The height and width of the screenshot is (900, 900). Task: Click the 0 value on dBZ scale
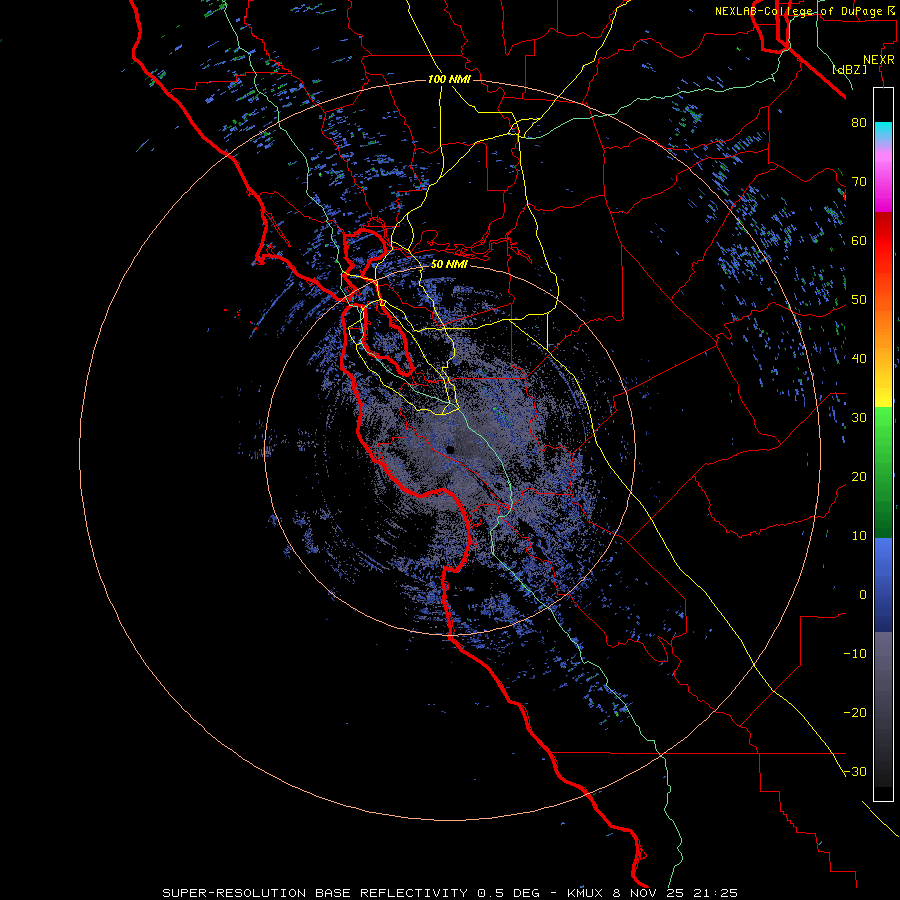pos(863,595)
